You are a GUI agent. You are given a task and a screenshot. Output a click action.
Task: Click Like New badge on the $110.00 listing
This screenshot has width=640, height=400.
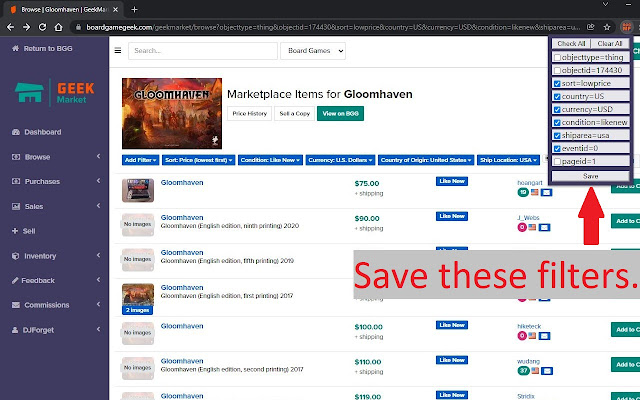tap(452, 360)
